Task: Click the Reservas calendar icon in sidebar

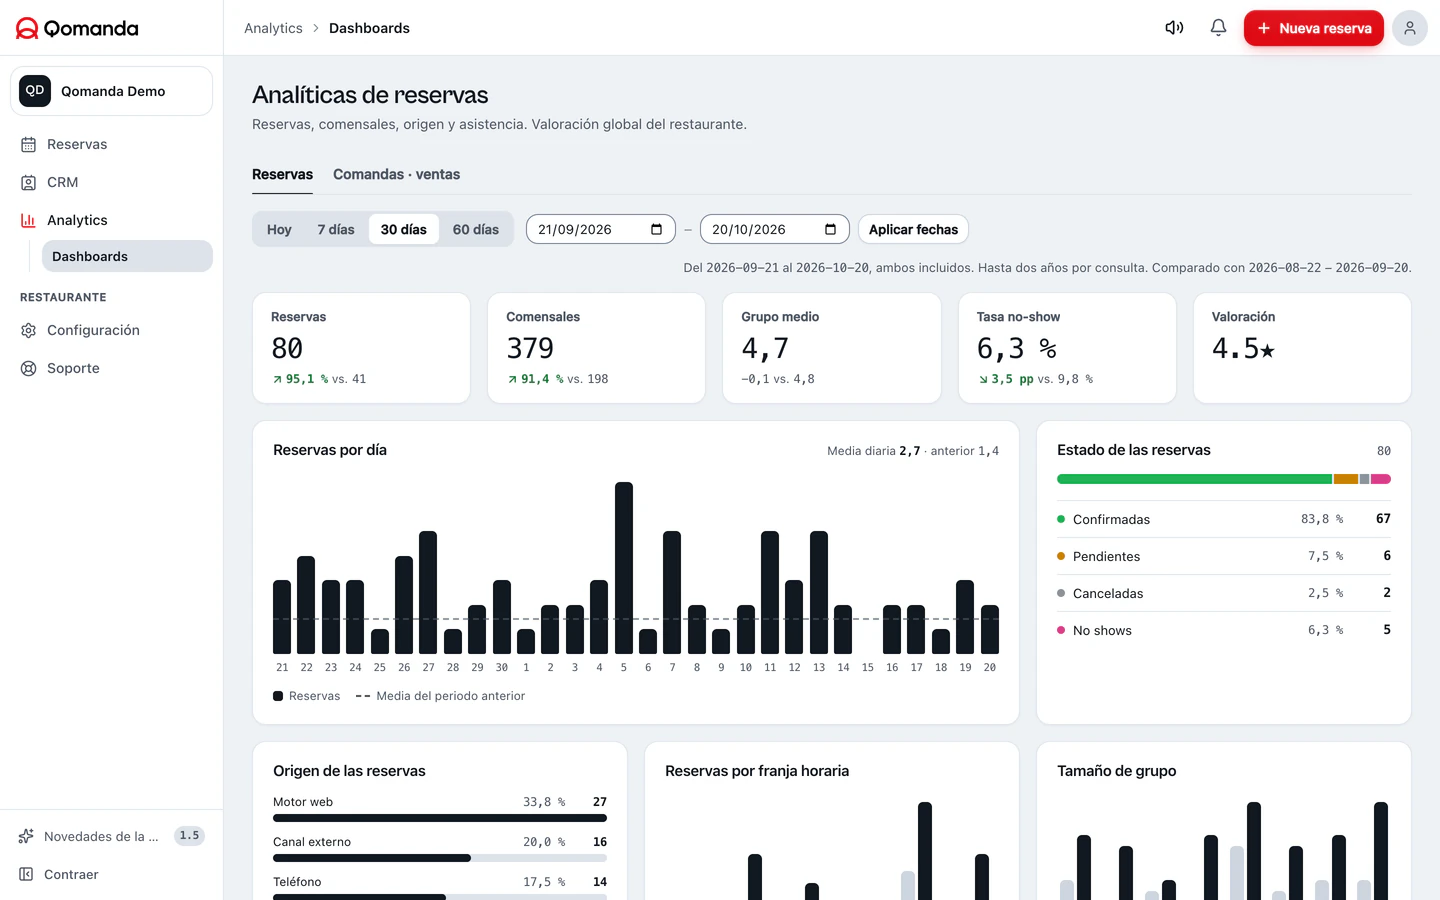Action: [28, 144]
